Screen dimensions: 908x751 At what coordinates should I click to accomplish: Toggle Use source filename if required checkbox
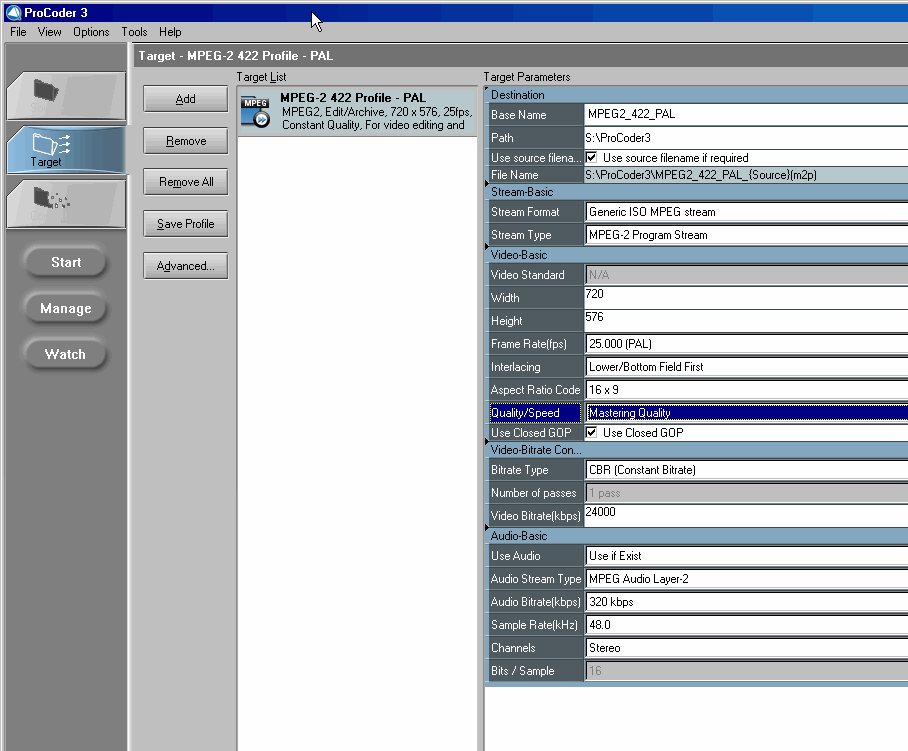click(591, 157)
